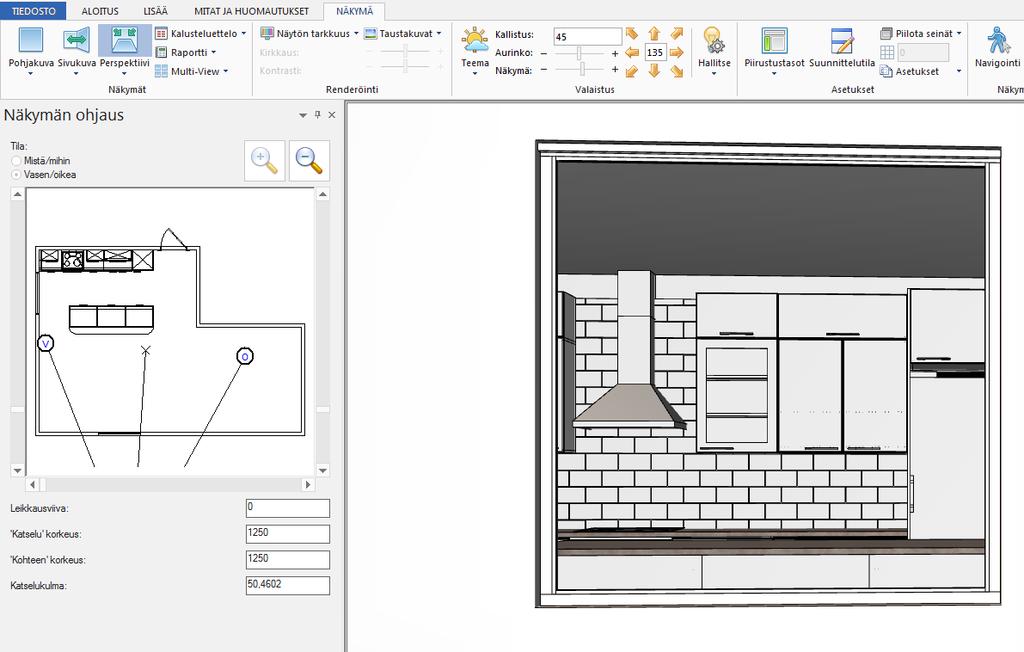Expand Raportti dropdown arrow
1024x652 pixels.
[x=214, y=52]
